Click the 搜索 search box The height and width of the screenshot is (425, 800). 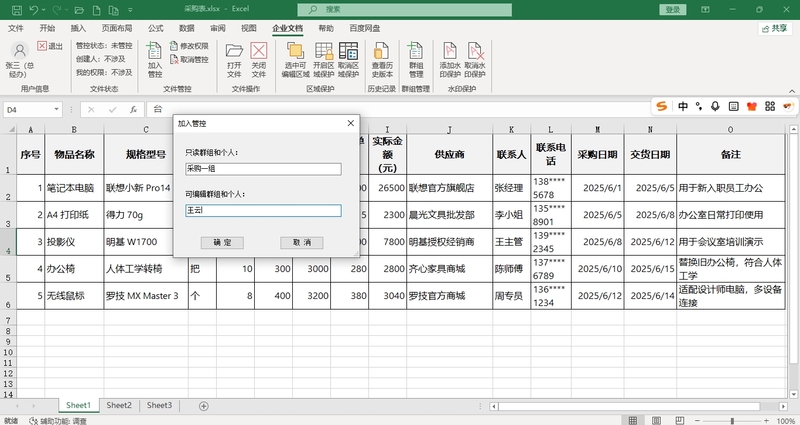pyautogui.click(x=405, y=9)
